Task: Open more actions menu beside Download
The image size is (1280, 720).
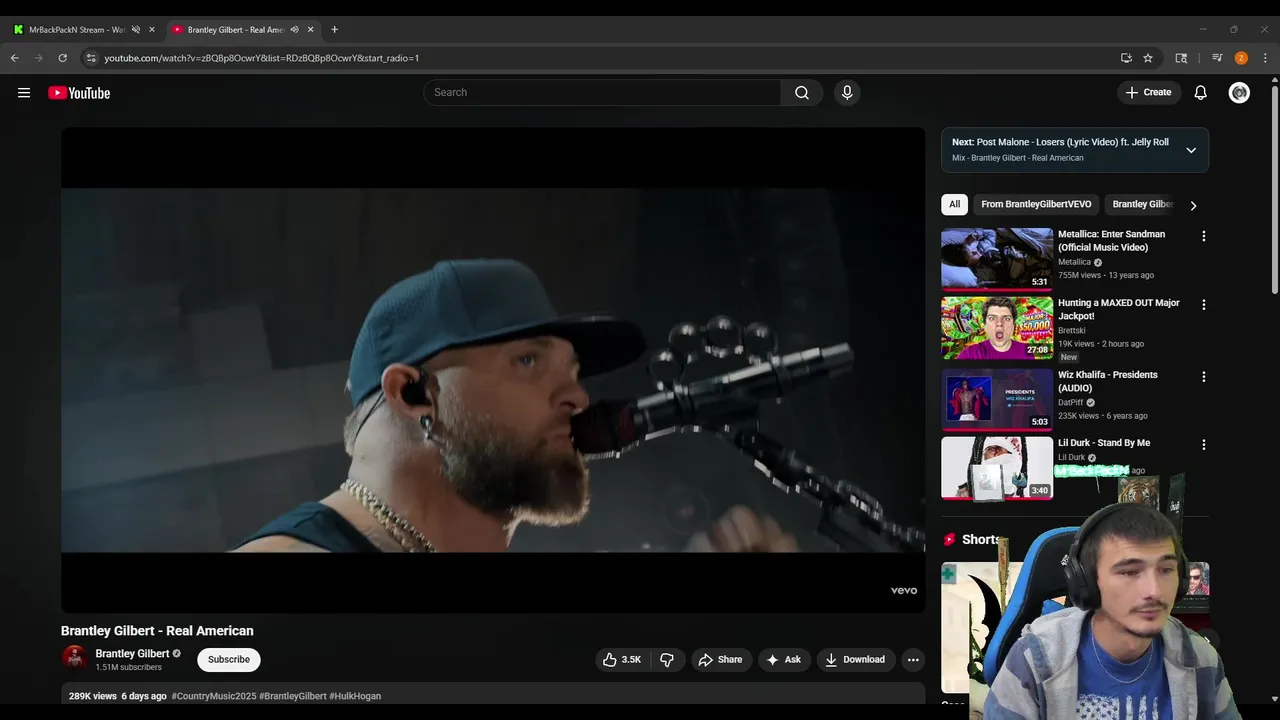Action: [x=912, y=660]
